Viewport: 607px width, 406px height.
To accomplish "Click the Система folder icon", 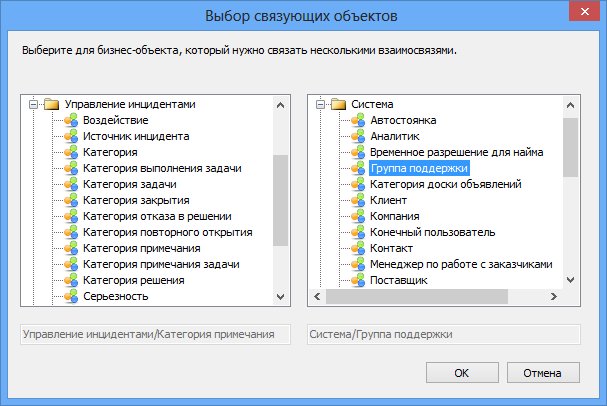I will pos(338,104).
